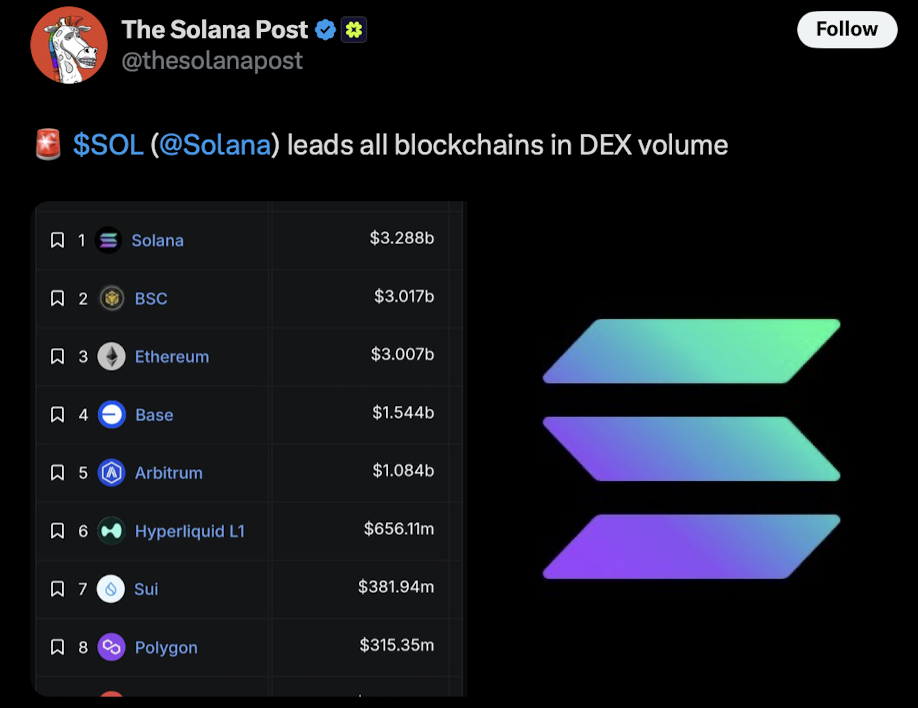Click the Base chain icon
918x708 pixels.
click(110, 414)
